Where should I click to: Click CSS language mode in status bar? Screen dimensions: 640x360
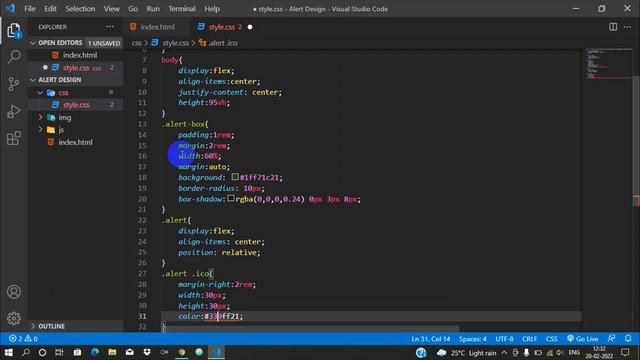point(551,339)
